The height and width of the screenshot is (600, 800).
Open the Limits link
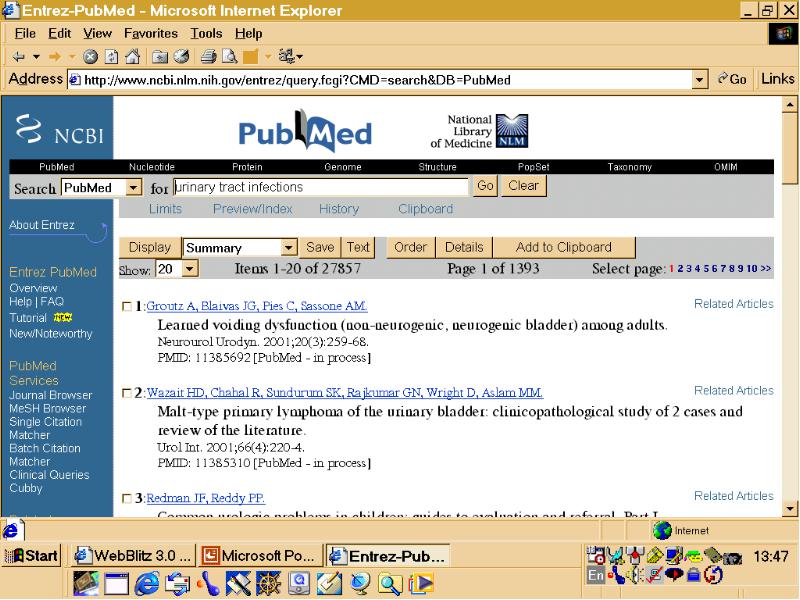pos(165,209)
